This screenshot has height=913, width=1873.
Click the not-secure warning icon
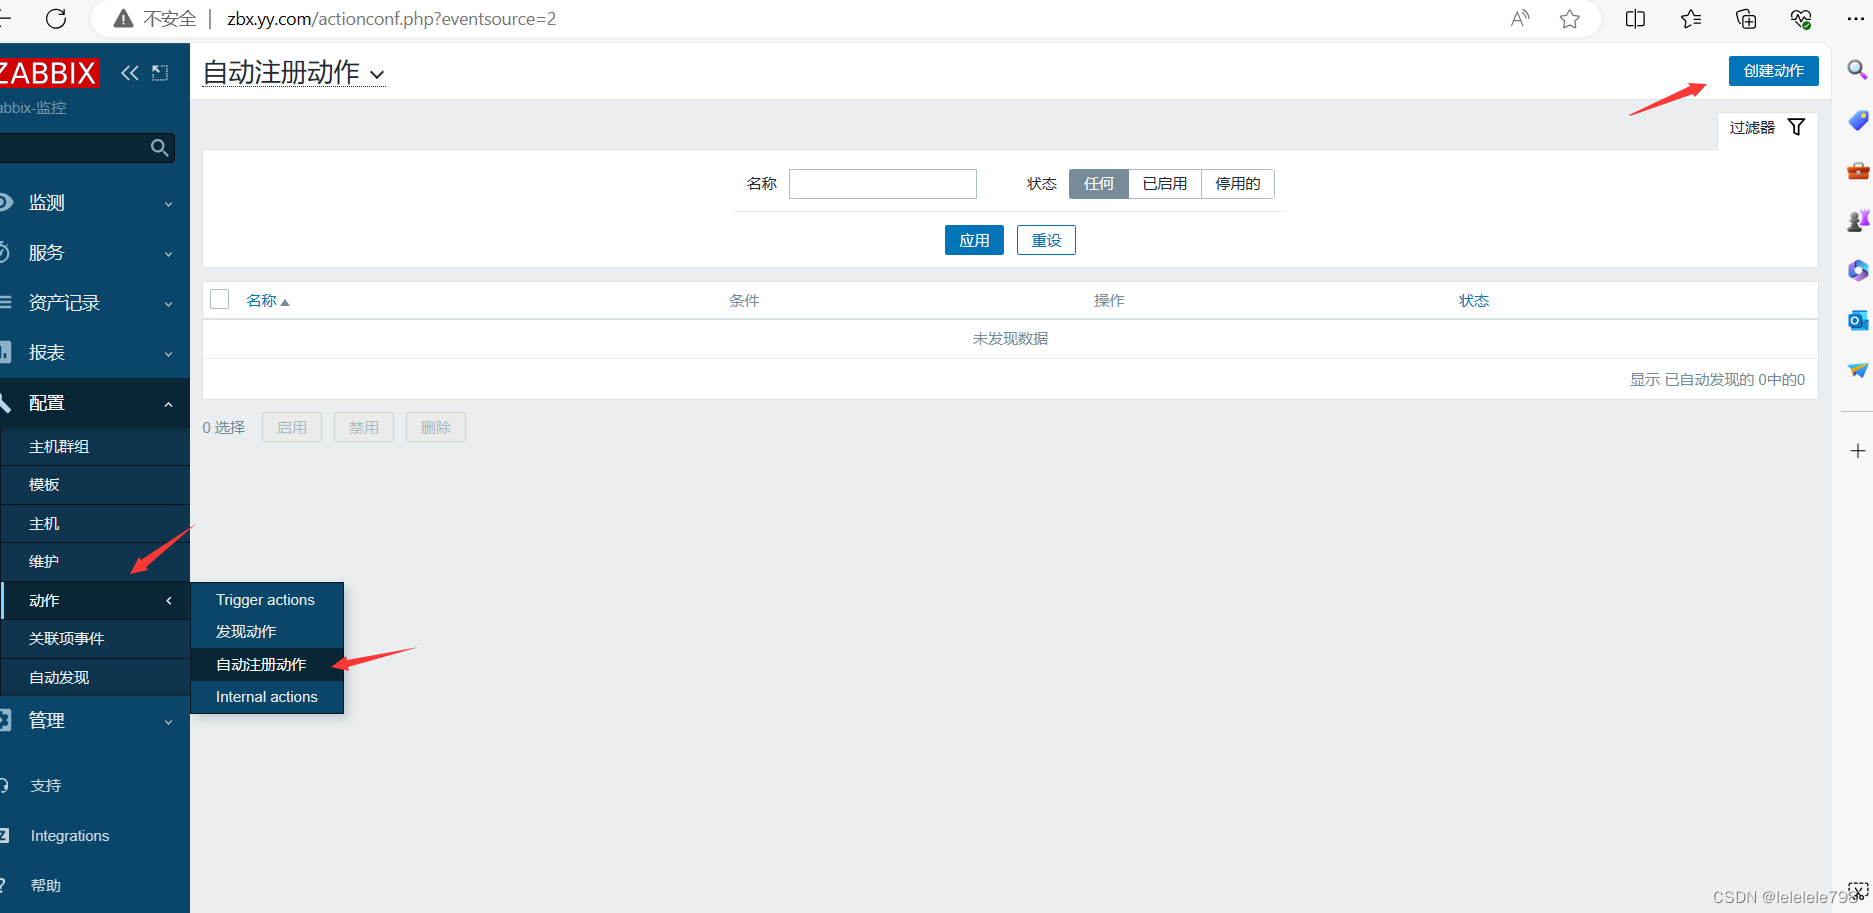[124, 19]
